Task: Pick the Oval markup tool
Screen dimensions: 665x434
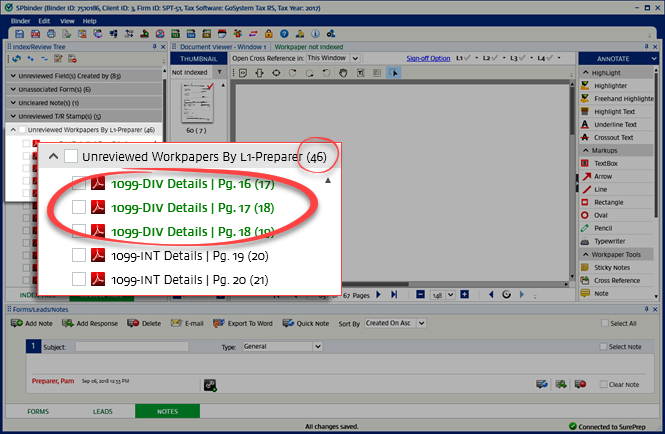Action: [x=604, y=215]
